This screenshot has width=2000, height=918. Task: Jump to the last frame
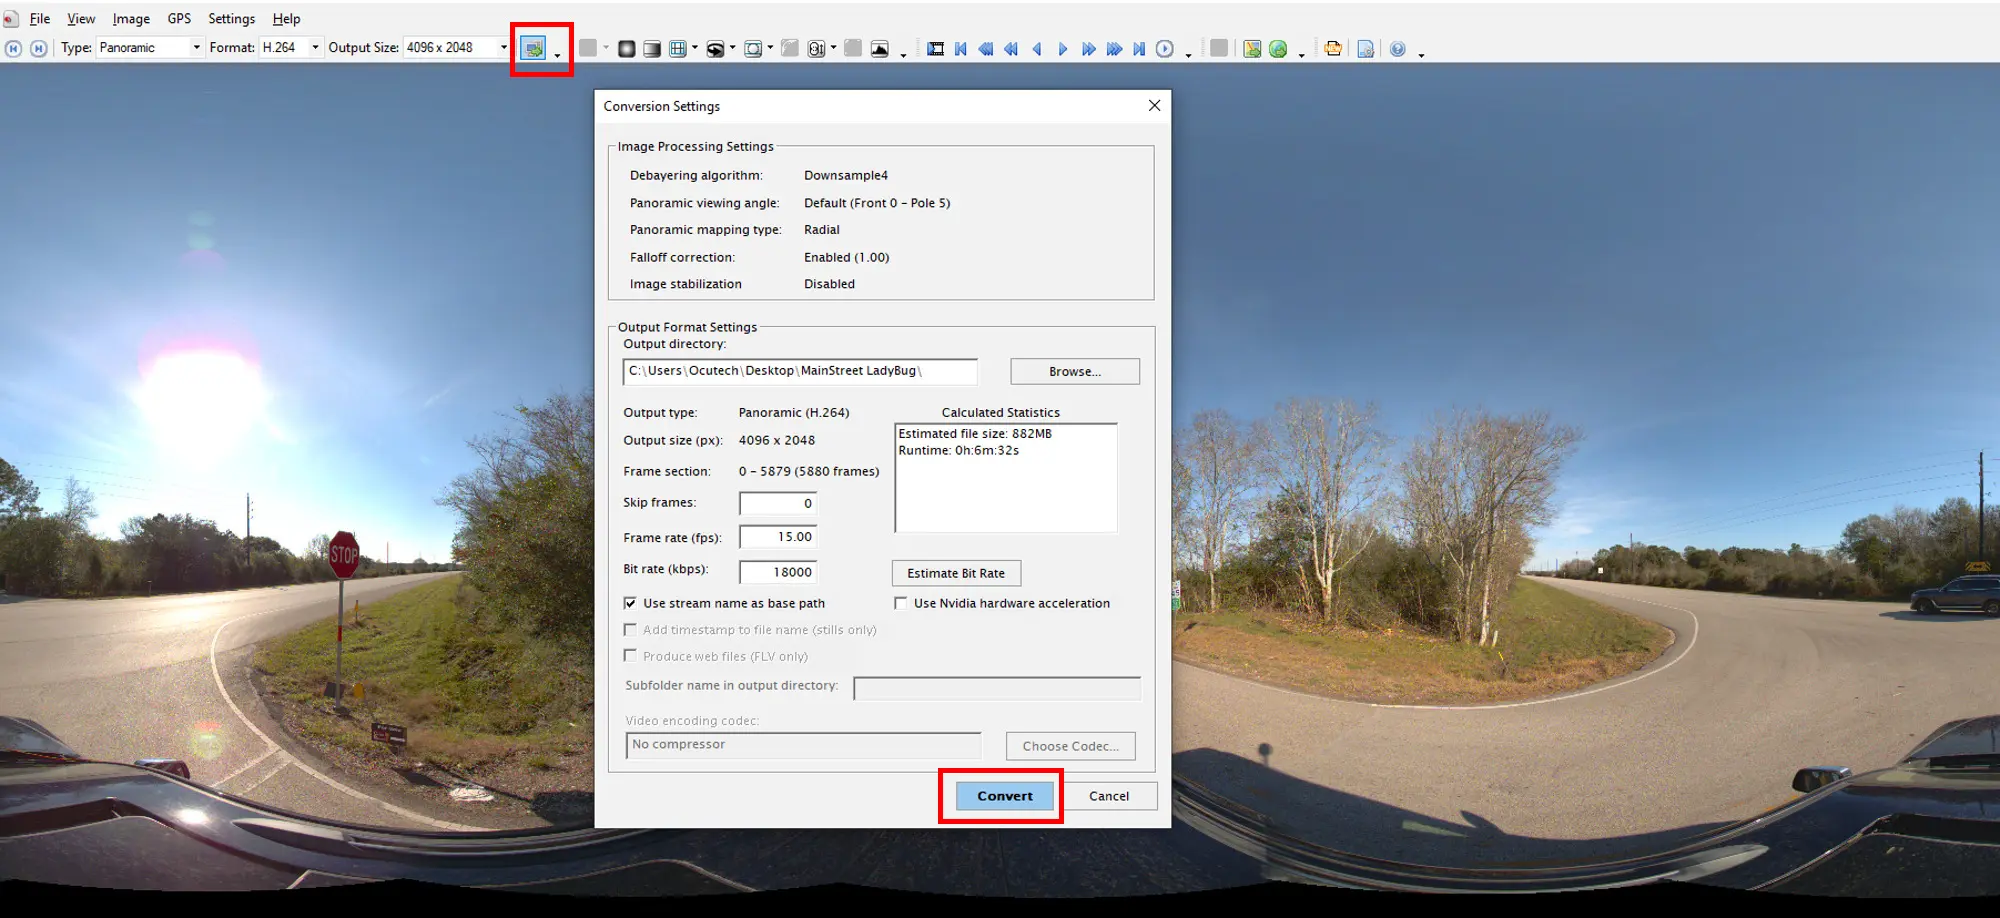coord(1139,48)
